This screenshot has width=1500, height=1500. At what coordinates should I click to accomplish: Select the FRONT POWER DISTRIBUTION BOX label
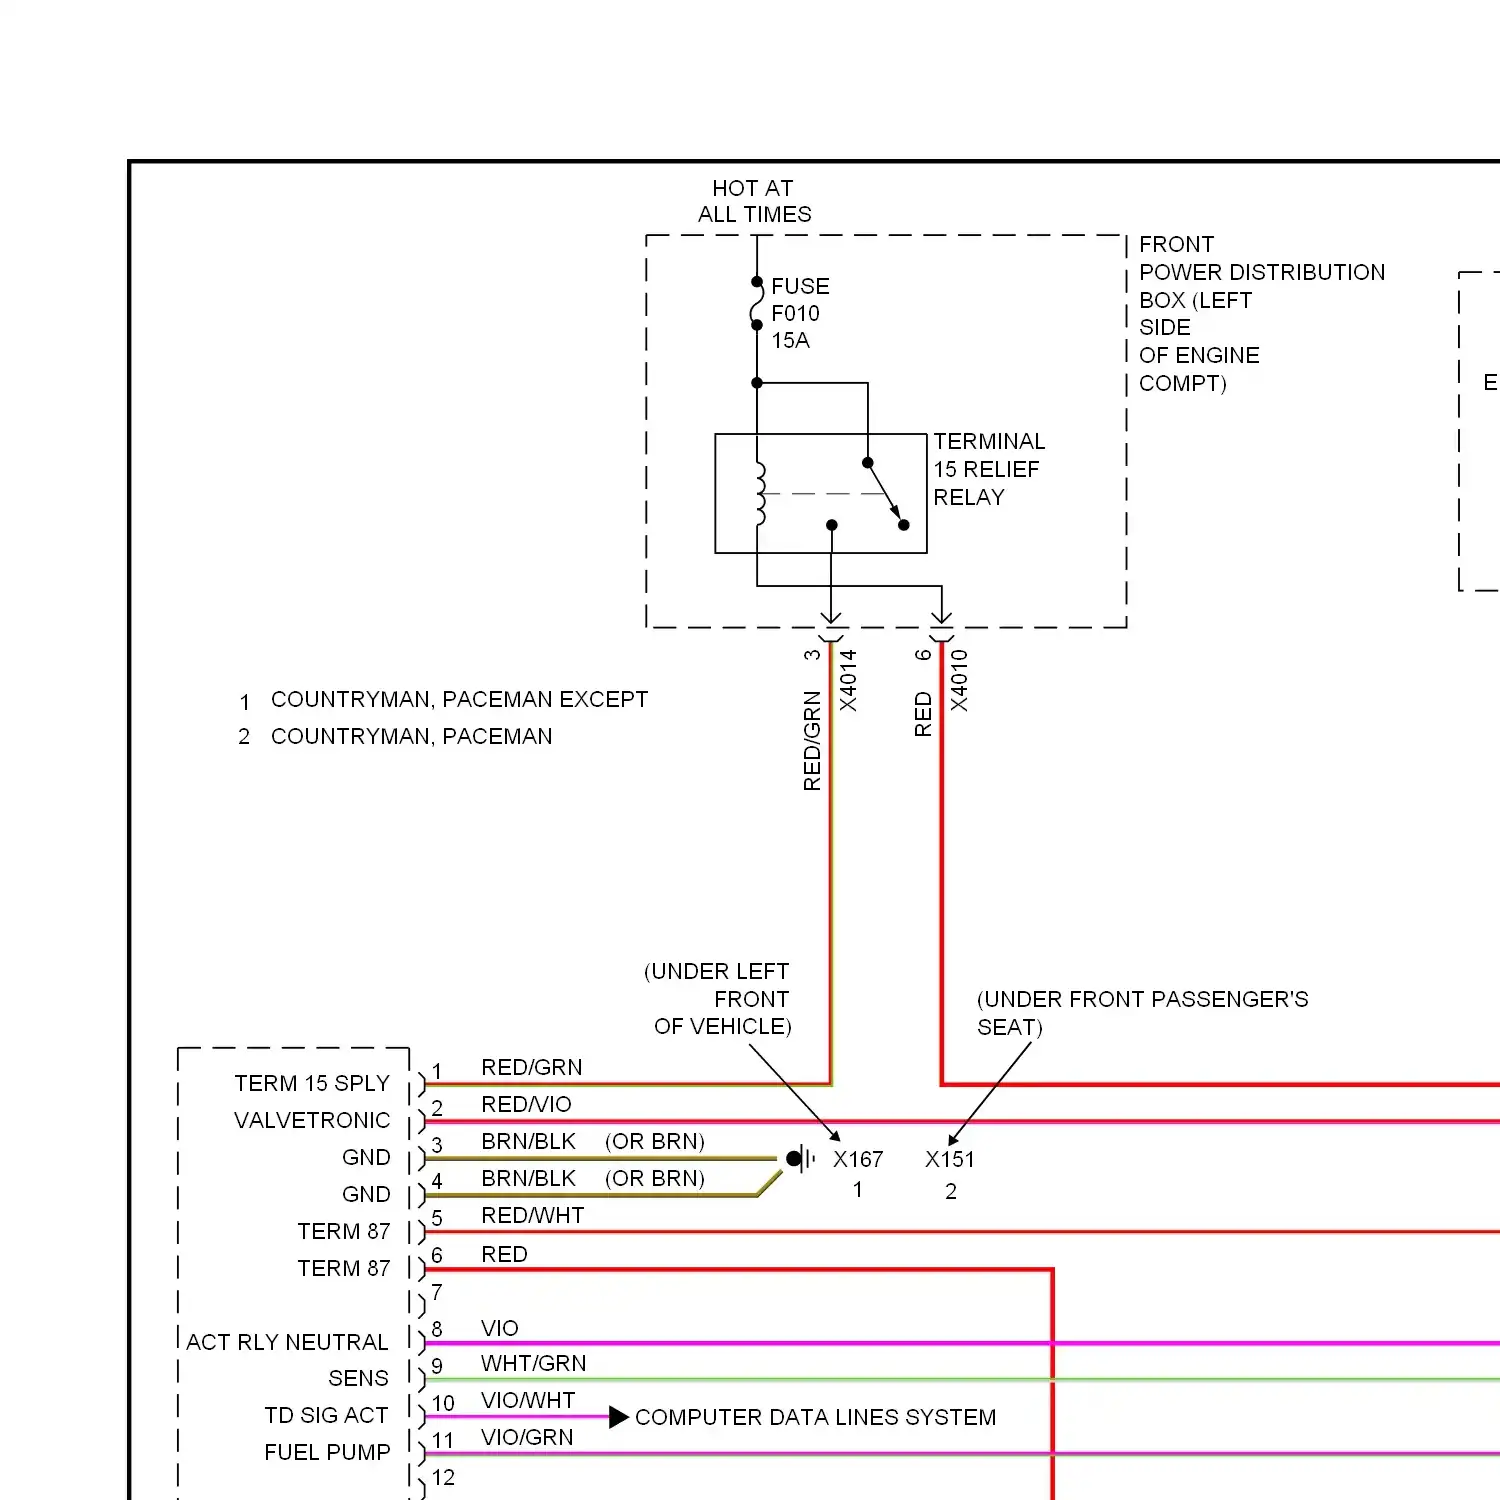click(1262, 314)
